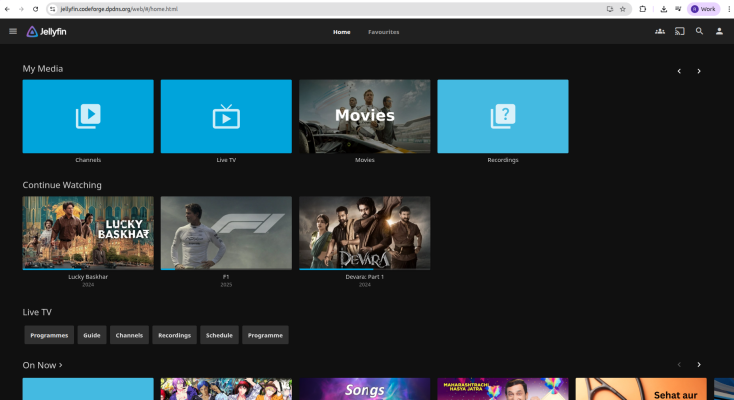Open the Programme button in Live TV

(x=265, y=335)
